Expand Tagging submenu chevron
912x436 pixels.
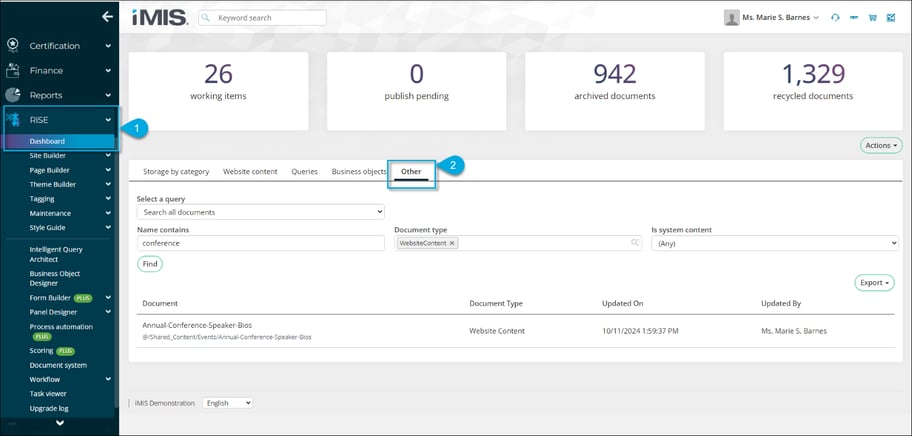[108, 198]
